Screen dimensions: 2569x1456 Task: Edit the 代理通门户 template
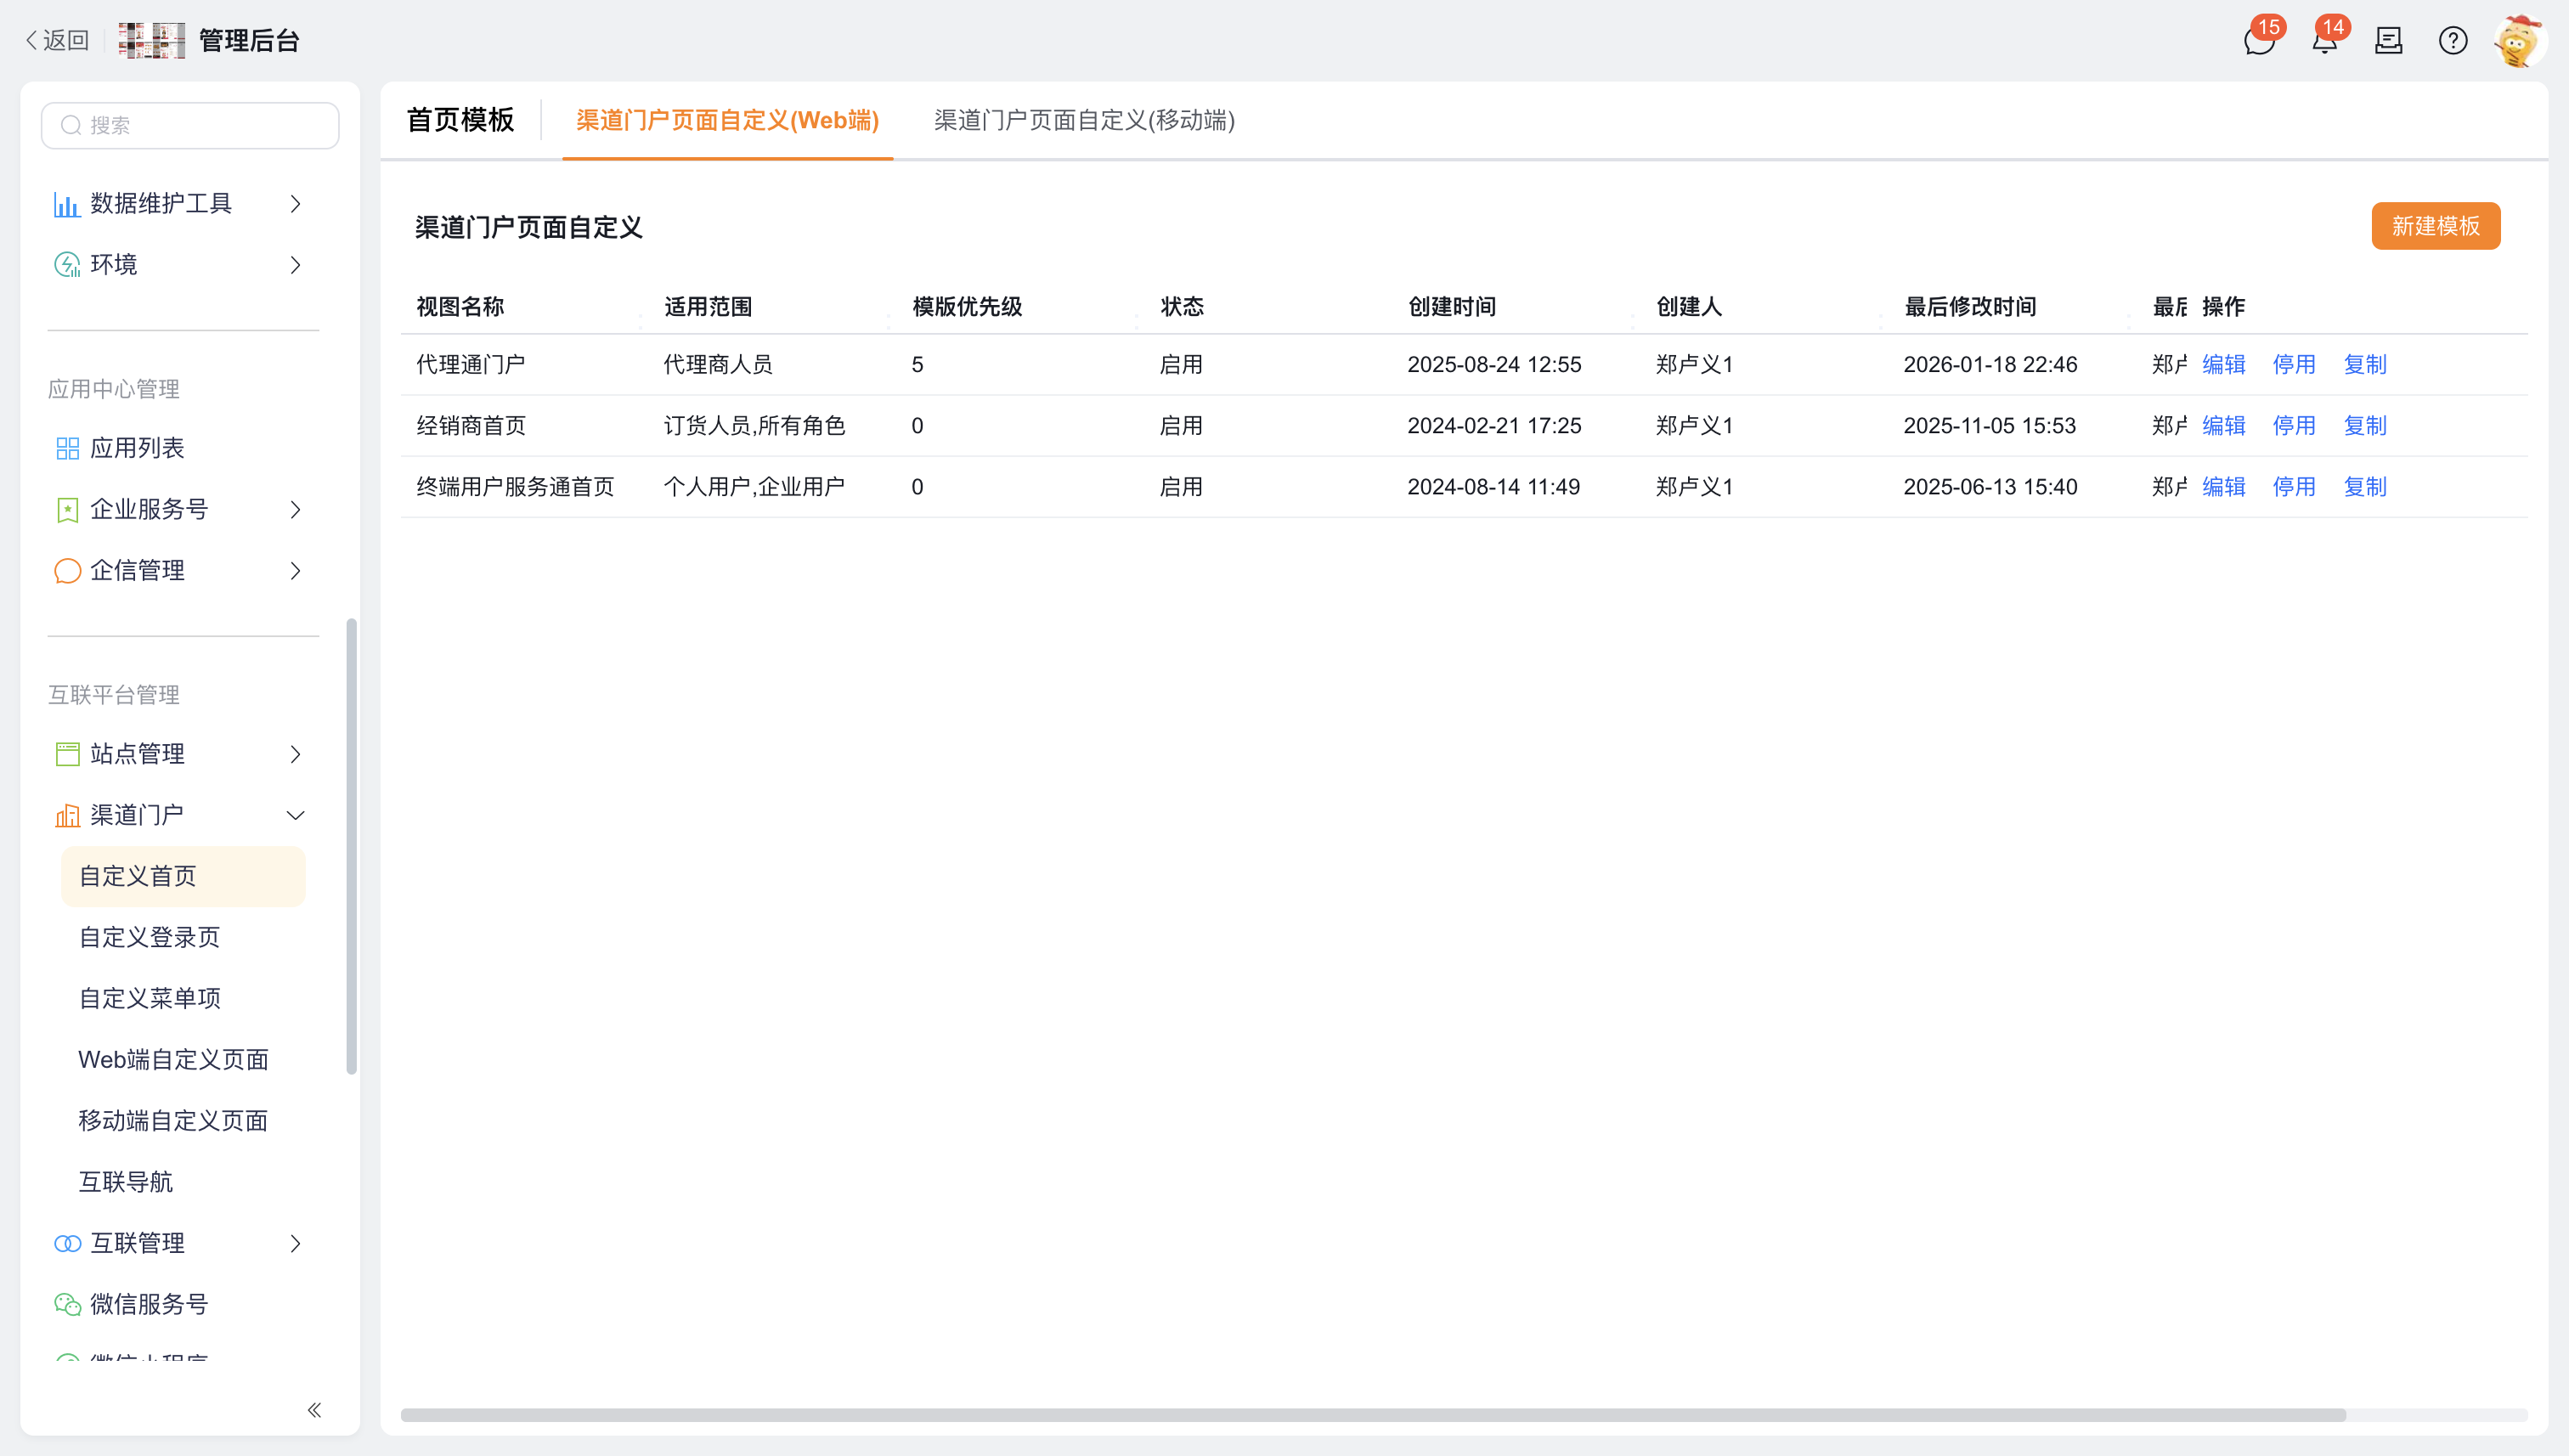[2223, 365]
